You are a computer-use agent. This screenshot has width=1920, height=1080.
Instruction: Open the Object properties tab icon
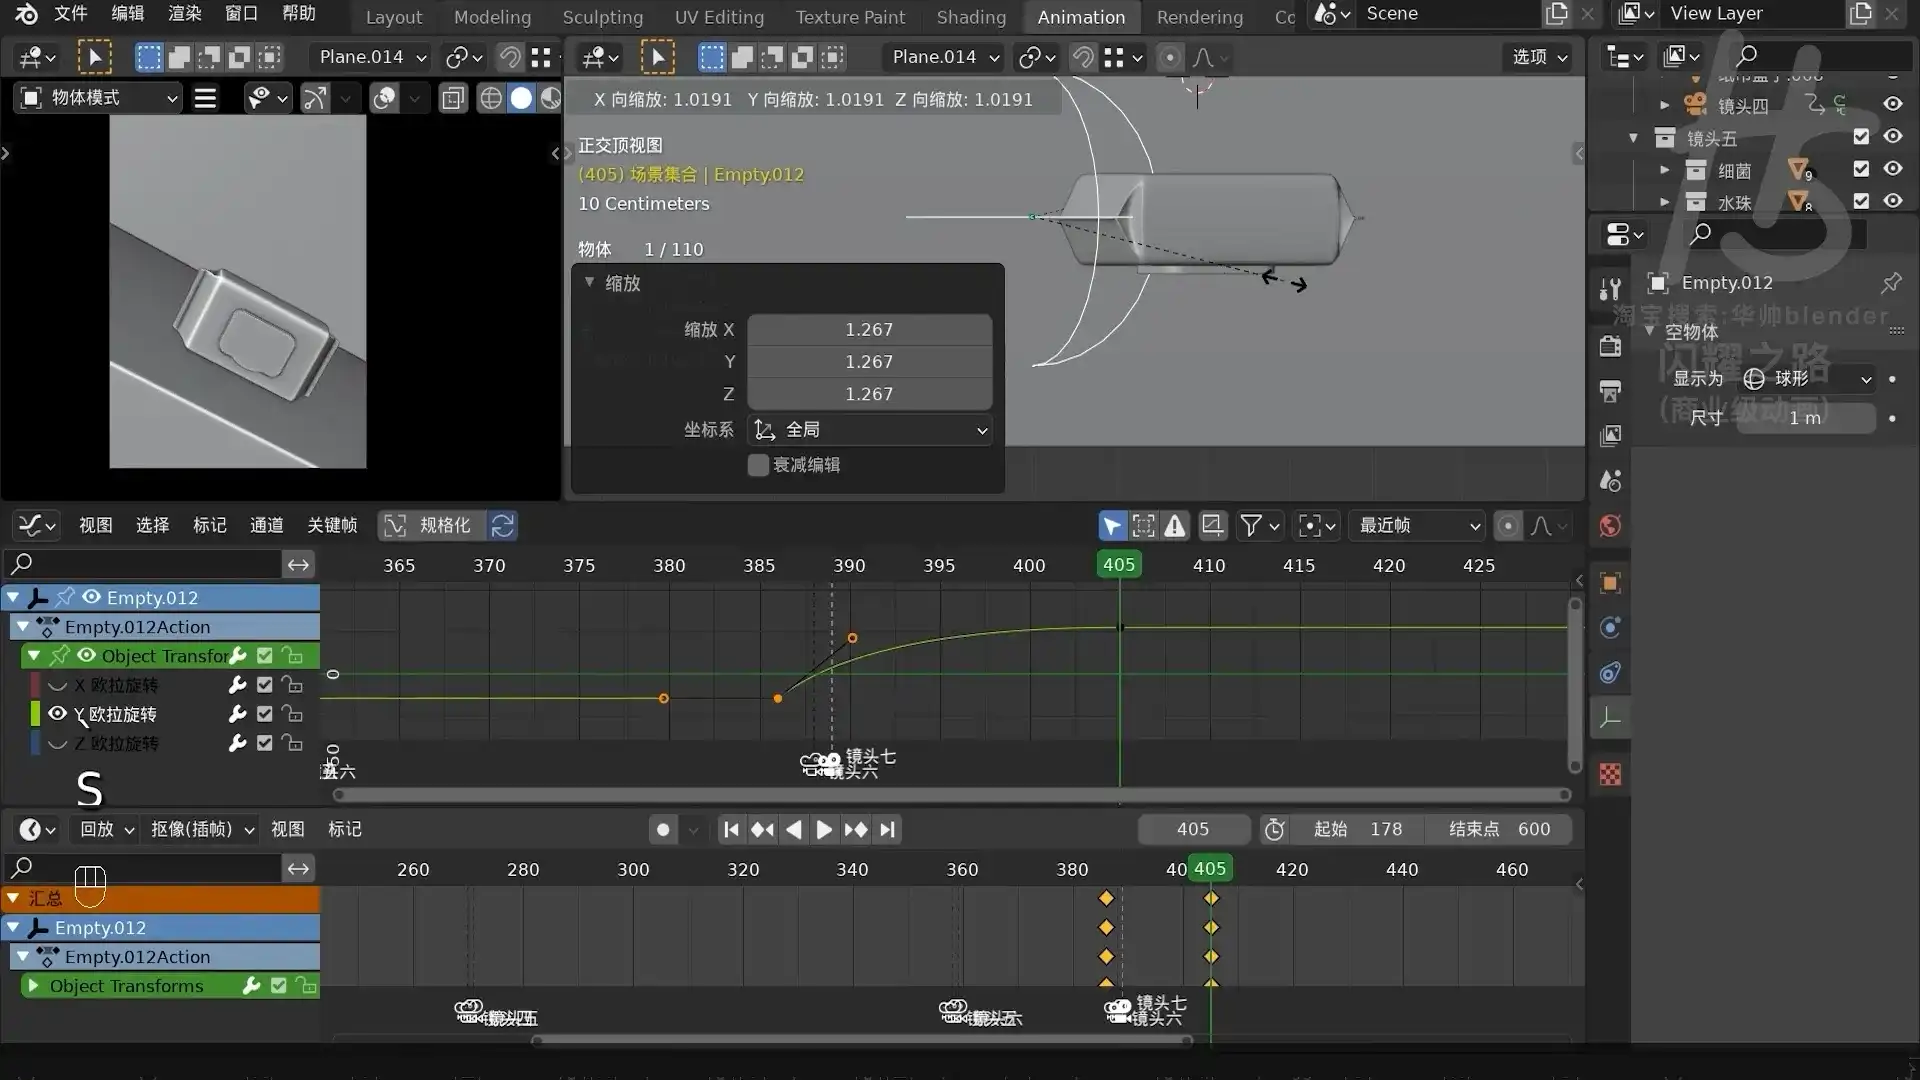tap(1610, 583)
